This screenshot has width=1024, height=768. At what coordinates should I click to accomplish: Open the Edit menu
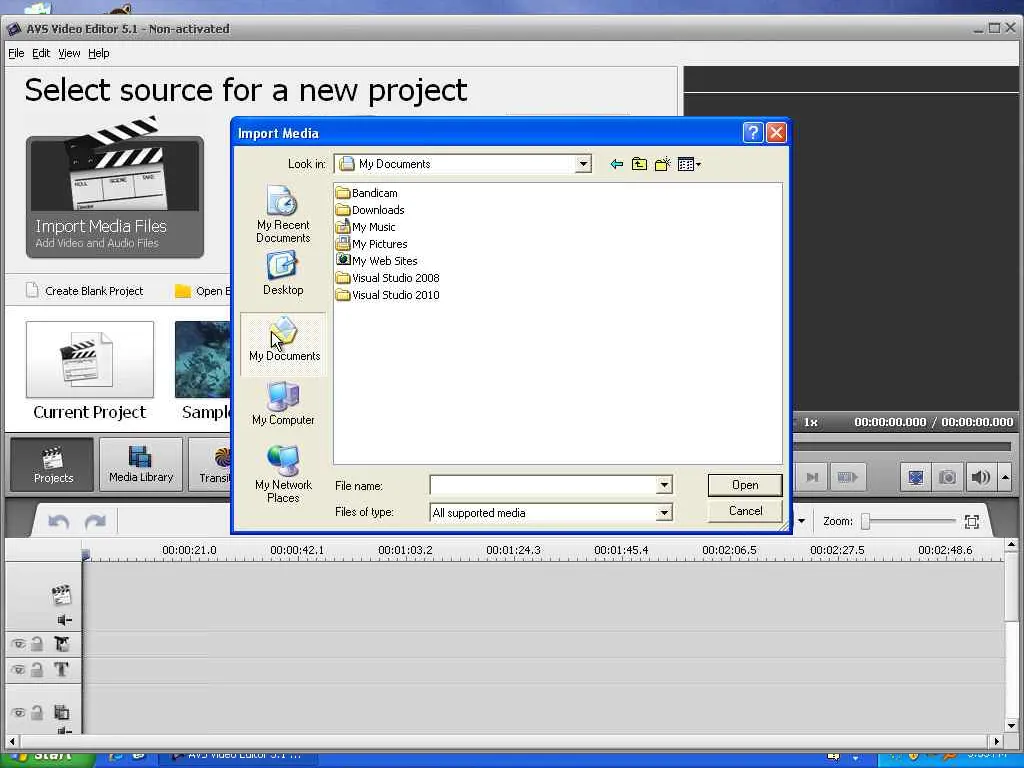pos(41,54)
